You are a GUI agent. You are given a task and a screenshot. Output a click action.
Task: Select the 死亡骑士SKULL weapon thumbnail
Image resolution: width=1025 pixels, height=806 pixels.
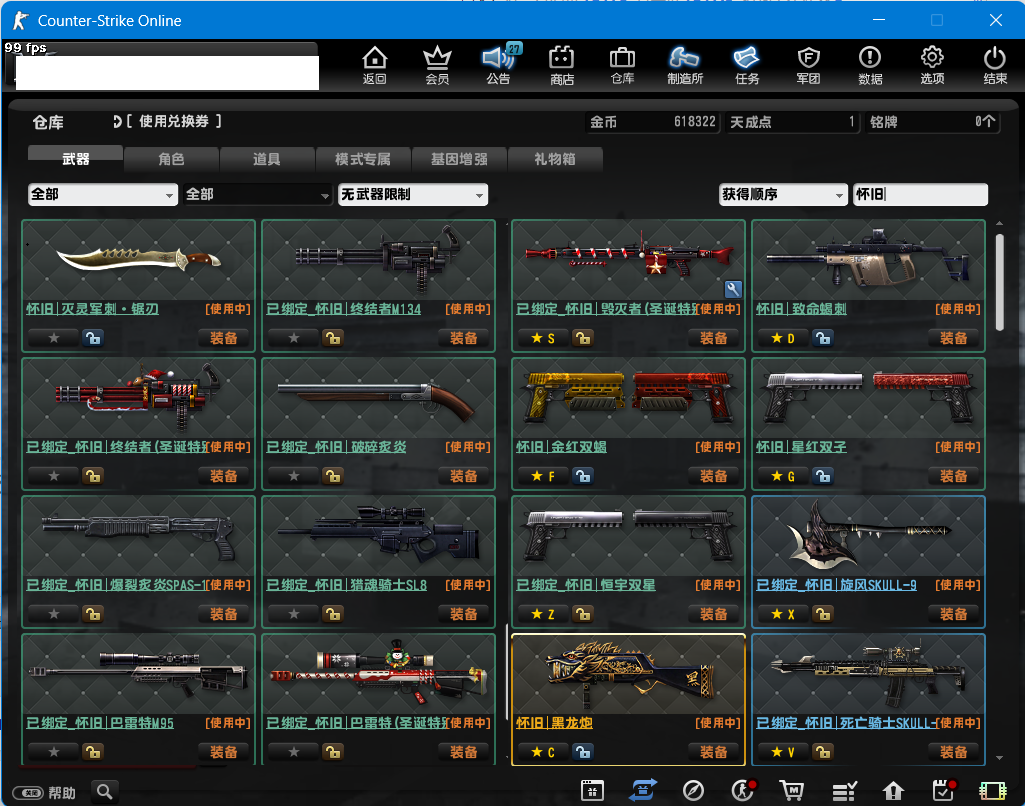(x=868, y=673)
